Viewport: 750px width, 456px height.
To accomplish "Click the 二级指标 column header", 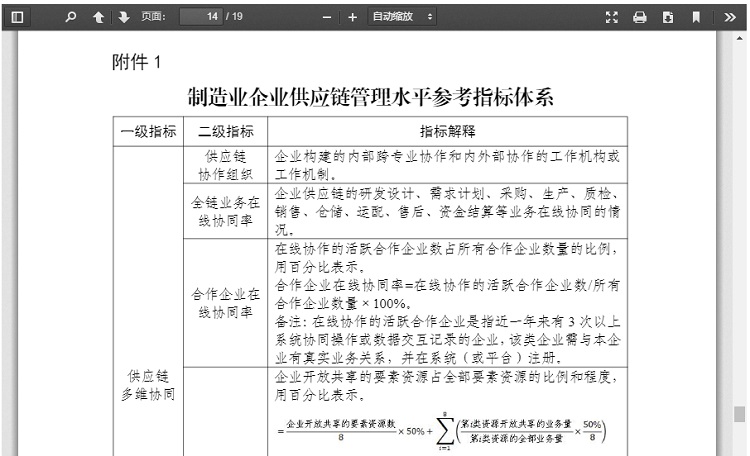I will pyautogui.click(x=226, y=132).
